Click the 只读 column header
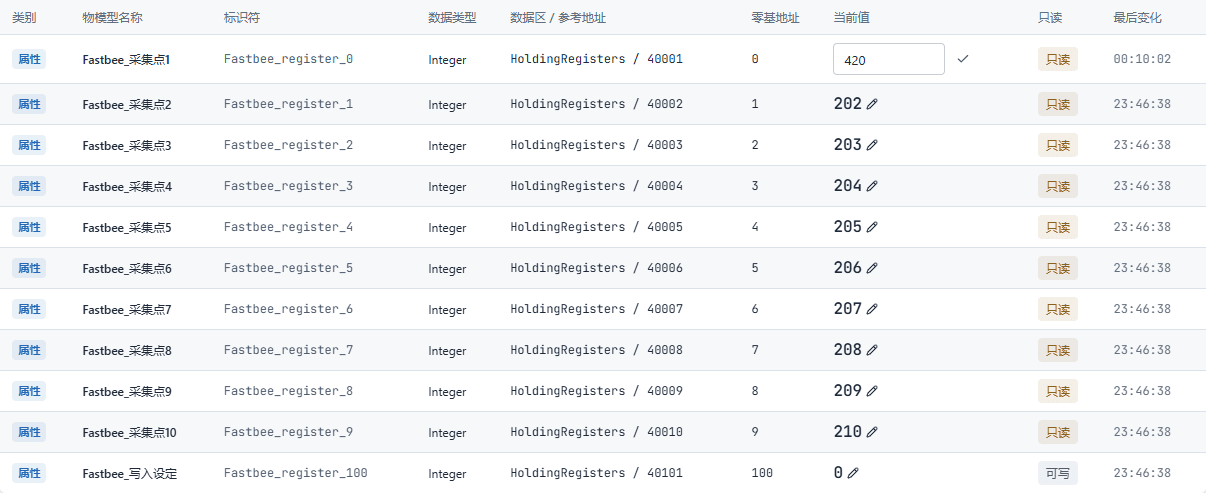This screenshot has height=493, width=1206. (1050, 18)
